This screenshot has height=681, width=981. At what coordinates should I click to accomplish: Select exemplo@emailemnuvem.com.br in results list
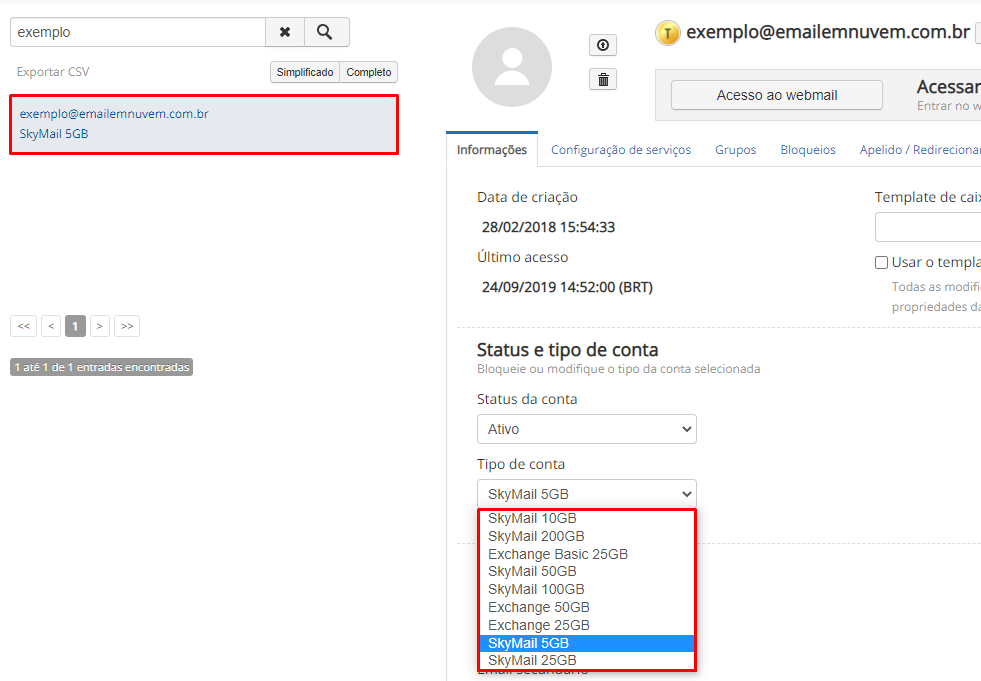[204, 124]
